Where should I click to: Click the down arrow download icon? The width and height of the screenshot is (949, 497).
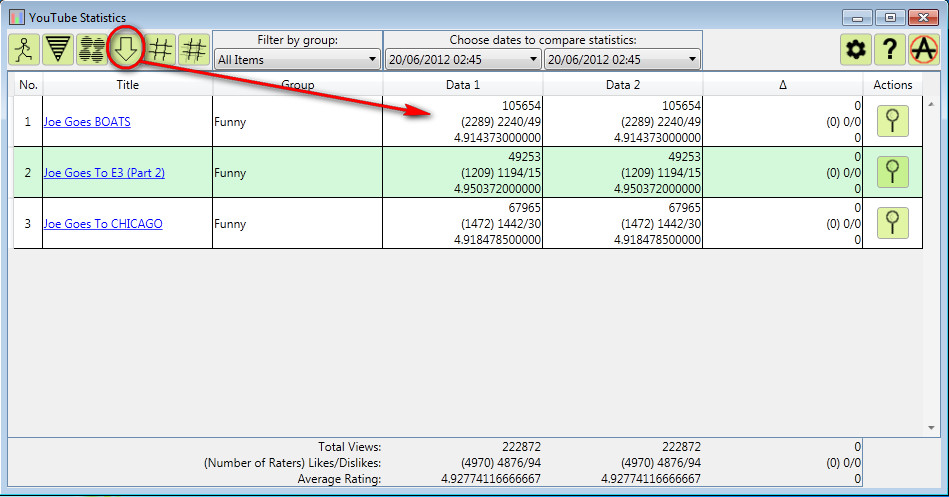tap(126, 49)
